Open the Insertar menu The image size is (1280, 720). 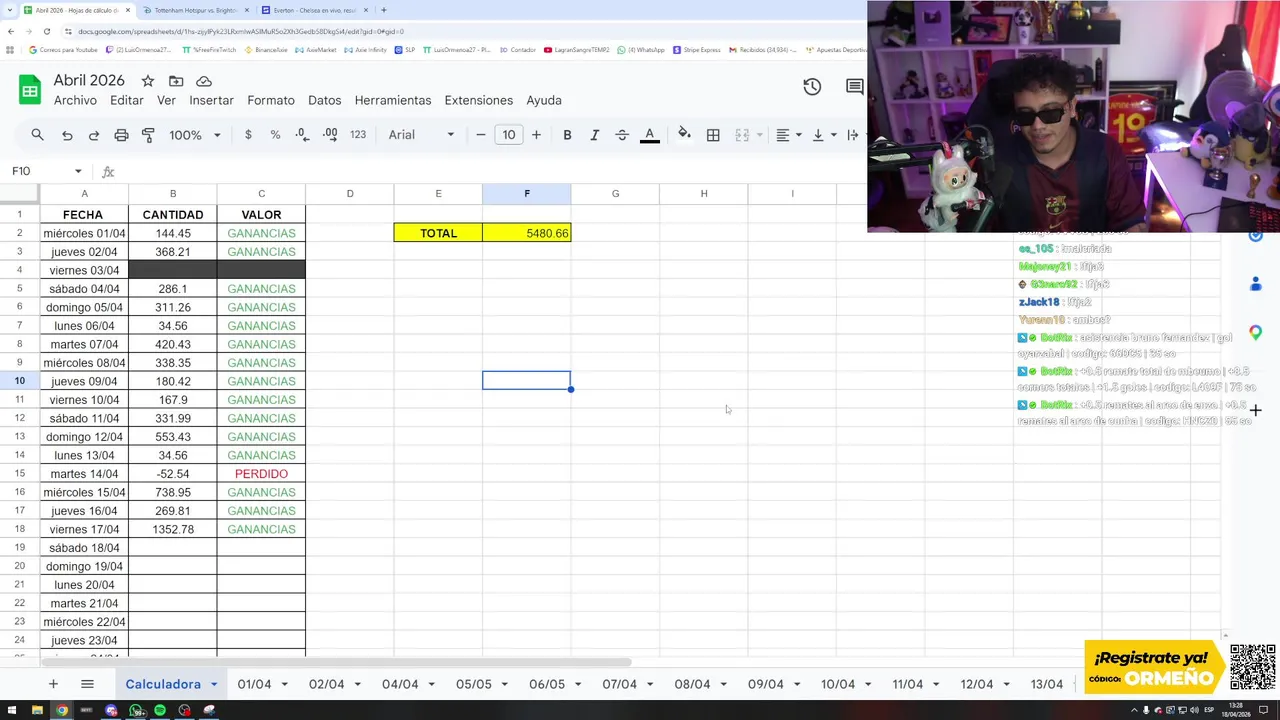[211, 100]
